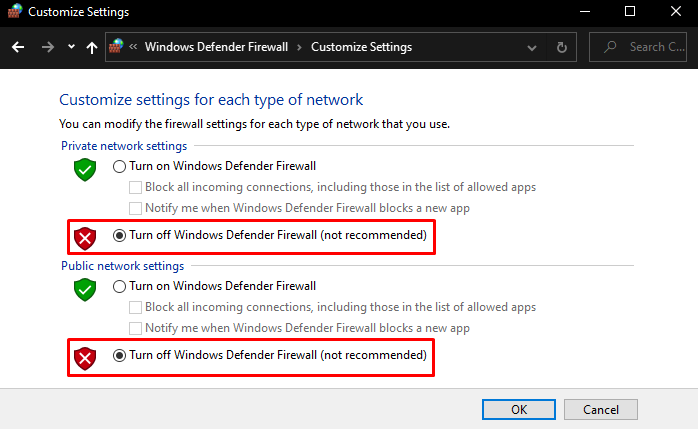Select Turn on Windows Defender Firewall for public network
This screenshot has width=698, height=429.
pos(120,286)
